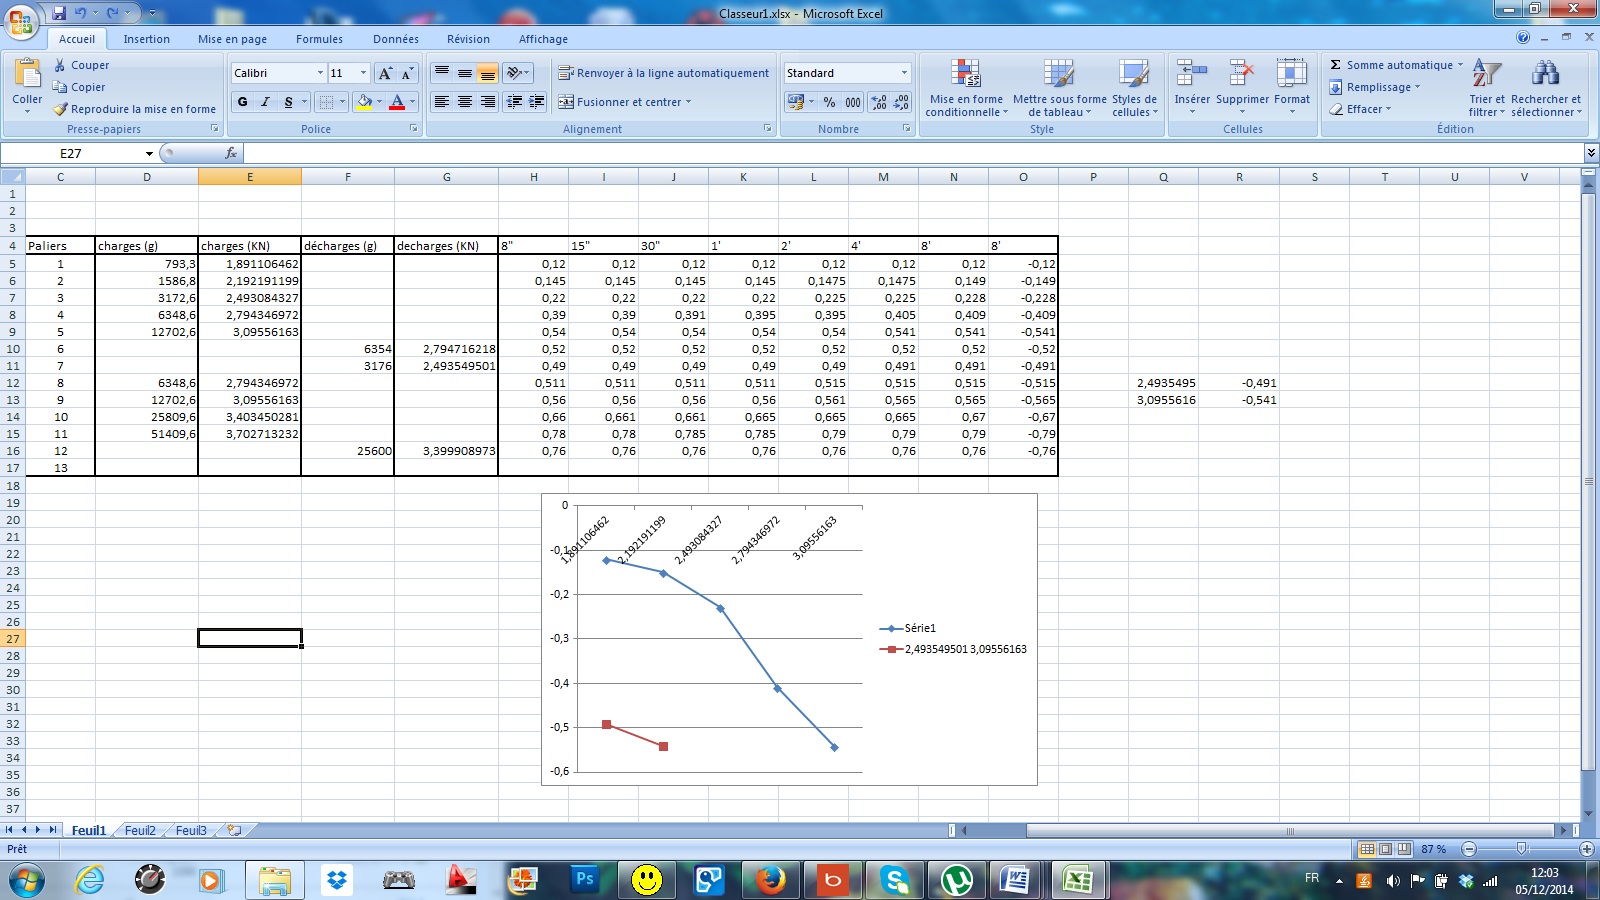Image resolution: width=1600 pixels, height=900 pixels.
Task: Select the Feuil3 sheet tab
Action: [191, 830]
